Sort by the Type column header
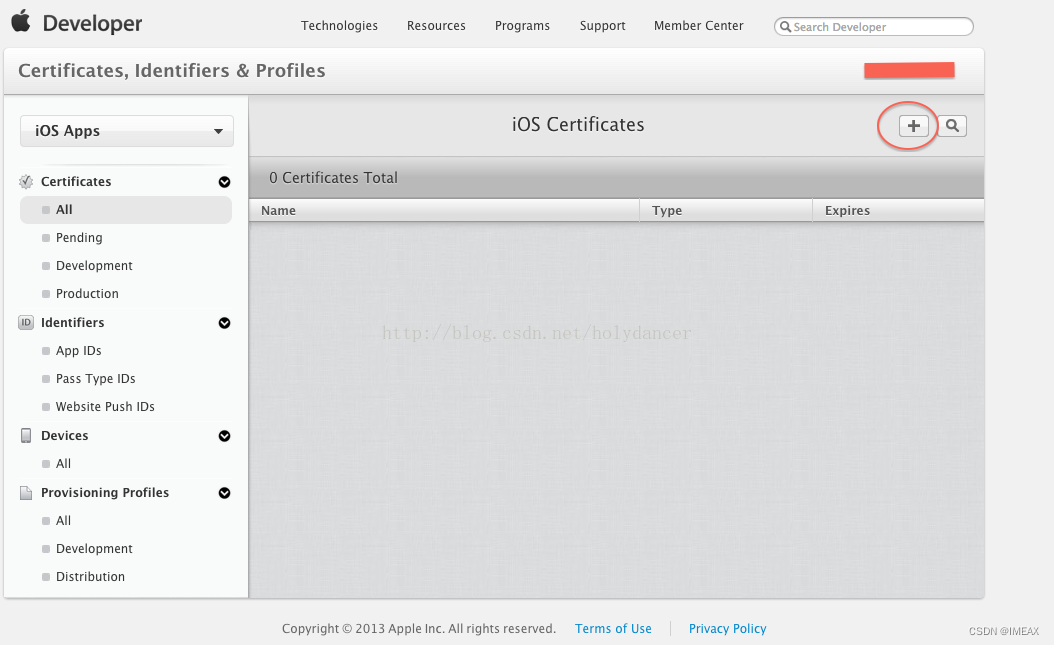1054x645 pixels. (726, 210)
